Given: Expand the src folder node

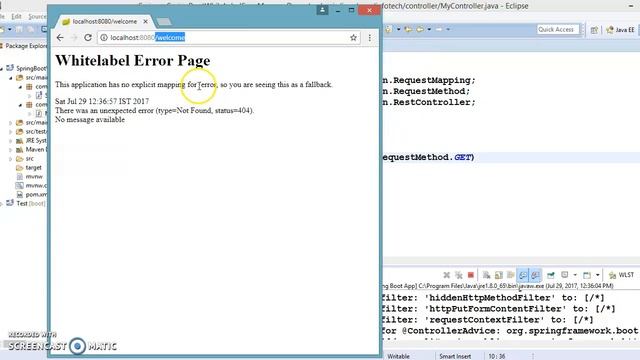Looking at the screenshot, I should coord(11,158).
